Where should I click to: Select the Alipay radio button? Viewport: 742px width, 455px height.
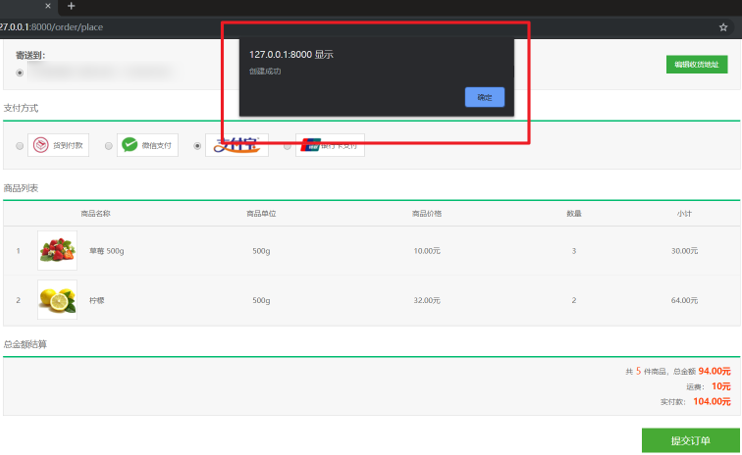point(197,146)
